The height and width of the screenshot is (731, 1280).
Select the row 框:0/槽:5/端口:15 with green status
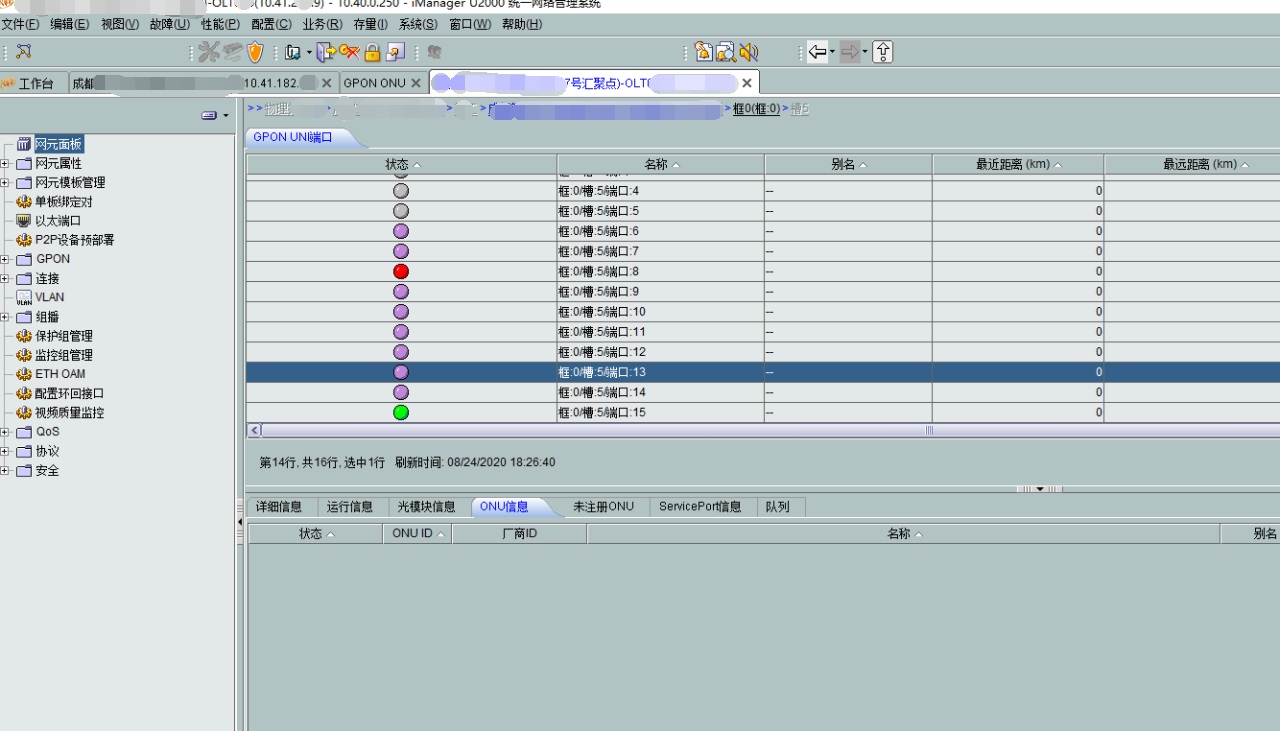(x=763, y=412)
